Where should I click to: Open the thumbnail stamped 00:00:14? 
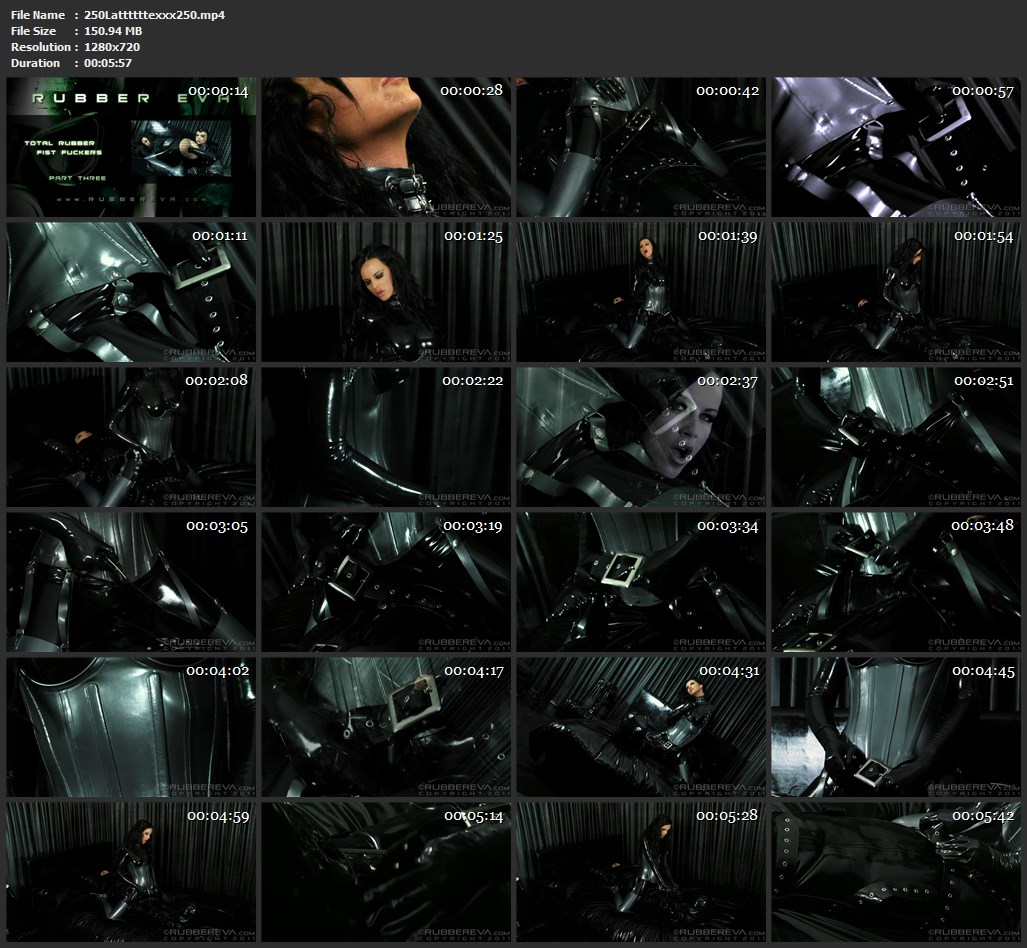[131, 147]
